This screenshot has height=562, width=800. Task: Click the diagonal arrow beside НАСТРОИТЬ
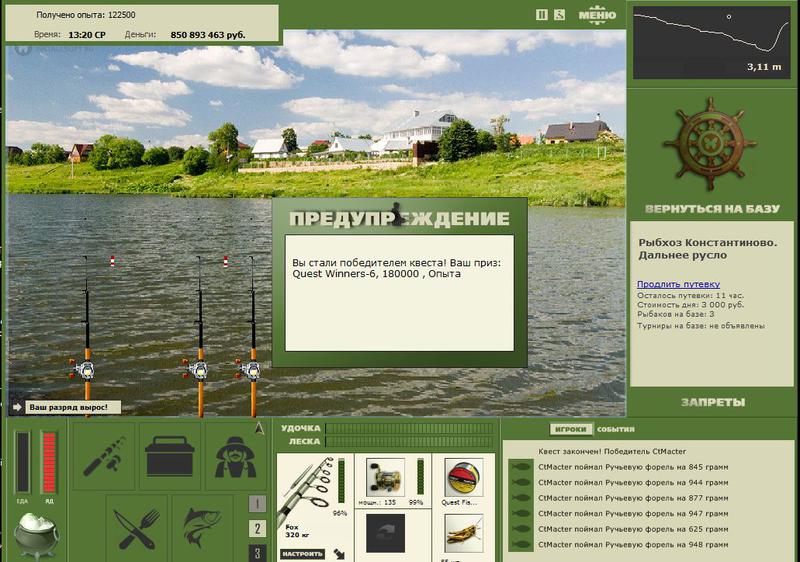coord(339,554)
